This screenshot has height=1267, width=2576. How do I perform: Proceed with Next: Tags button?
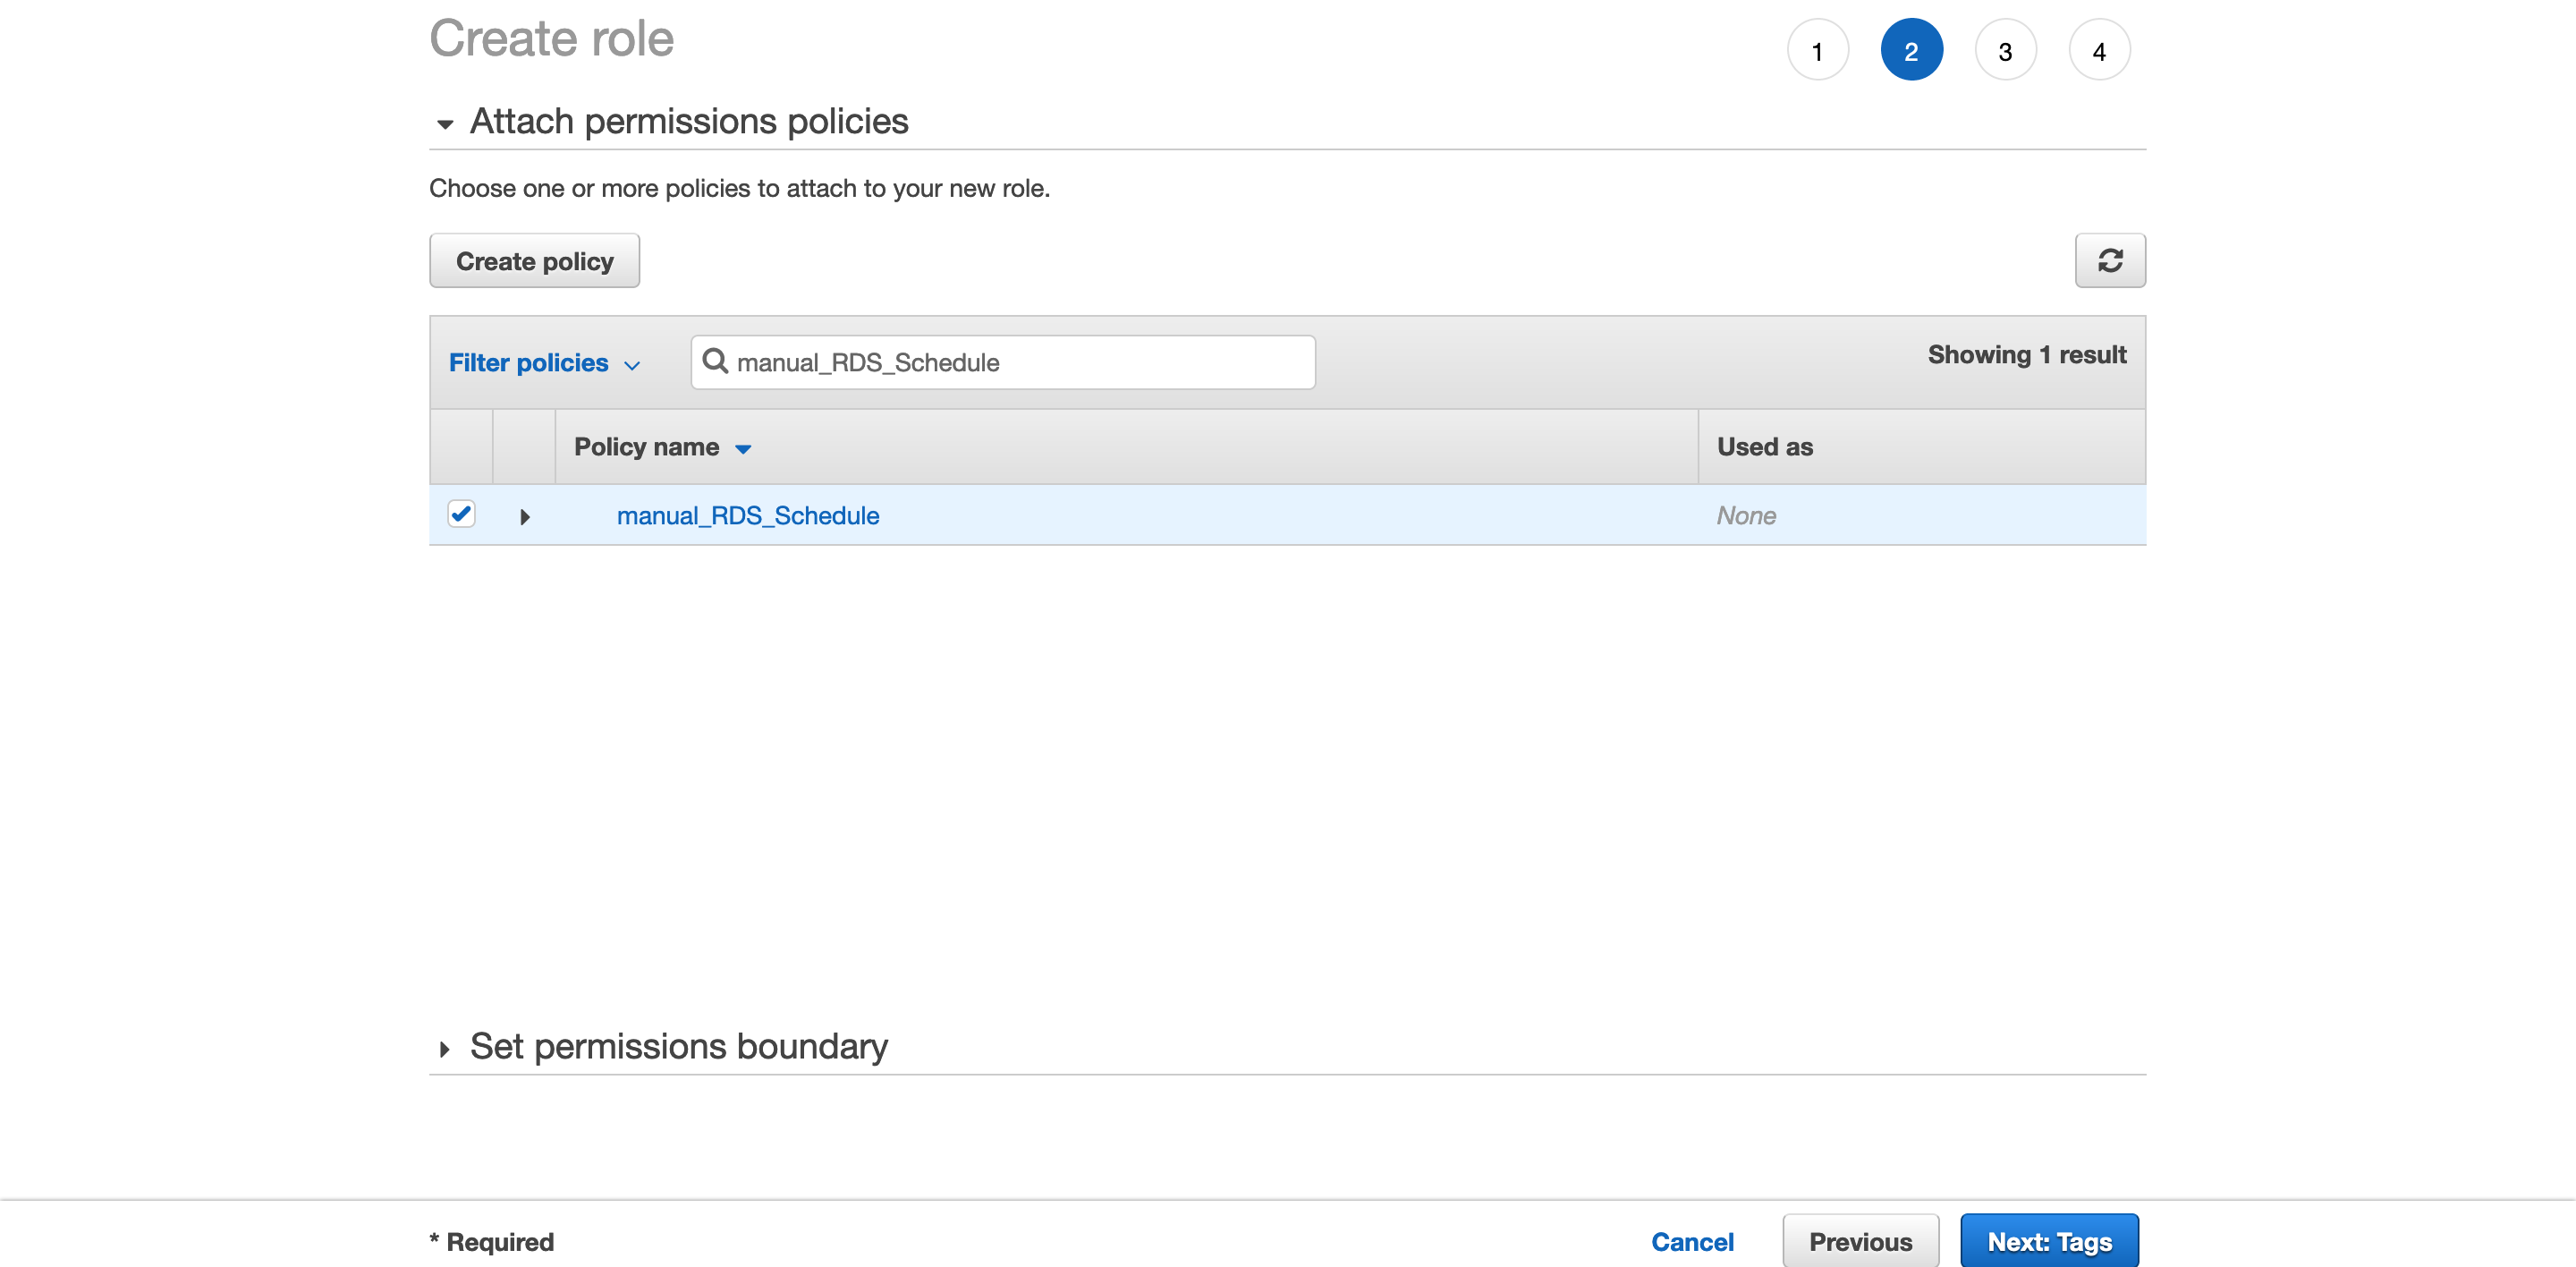tap(2049, 1241)
